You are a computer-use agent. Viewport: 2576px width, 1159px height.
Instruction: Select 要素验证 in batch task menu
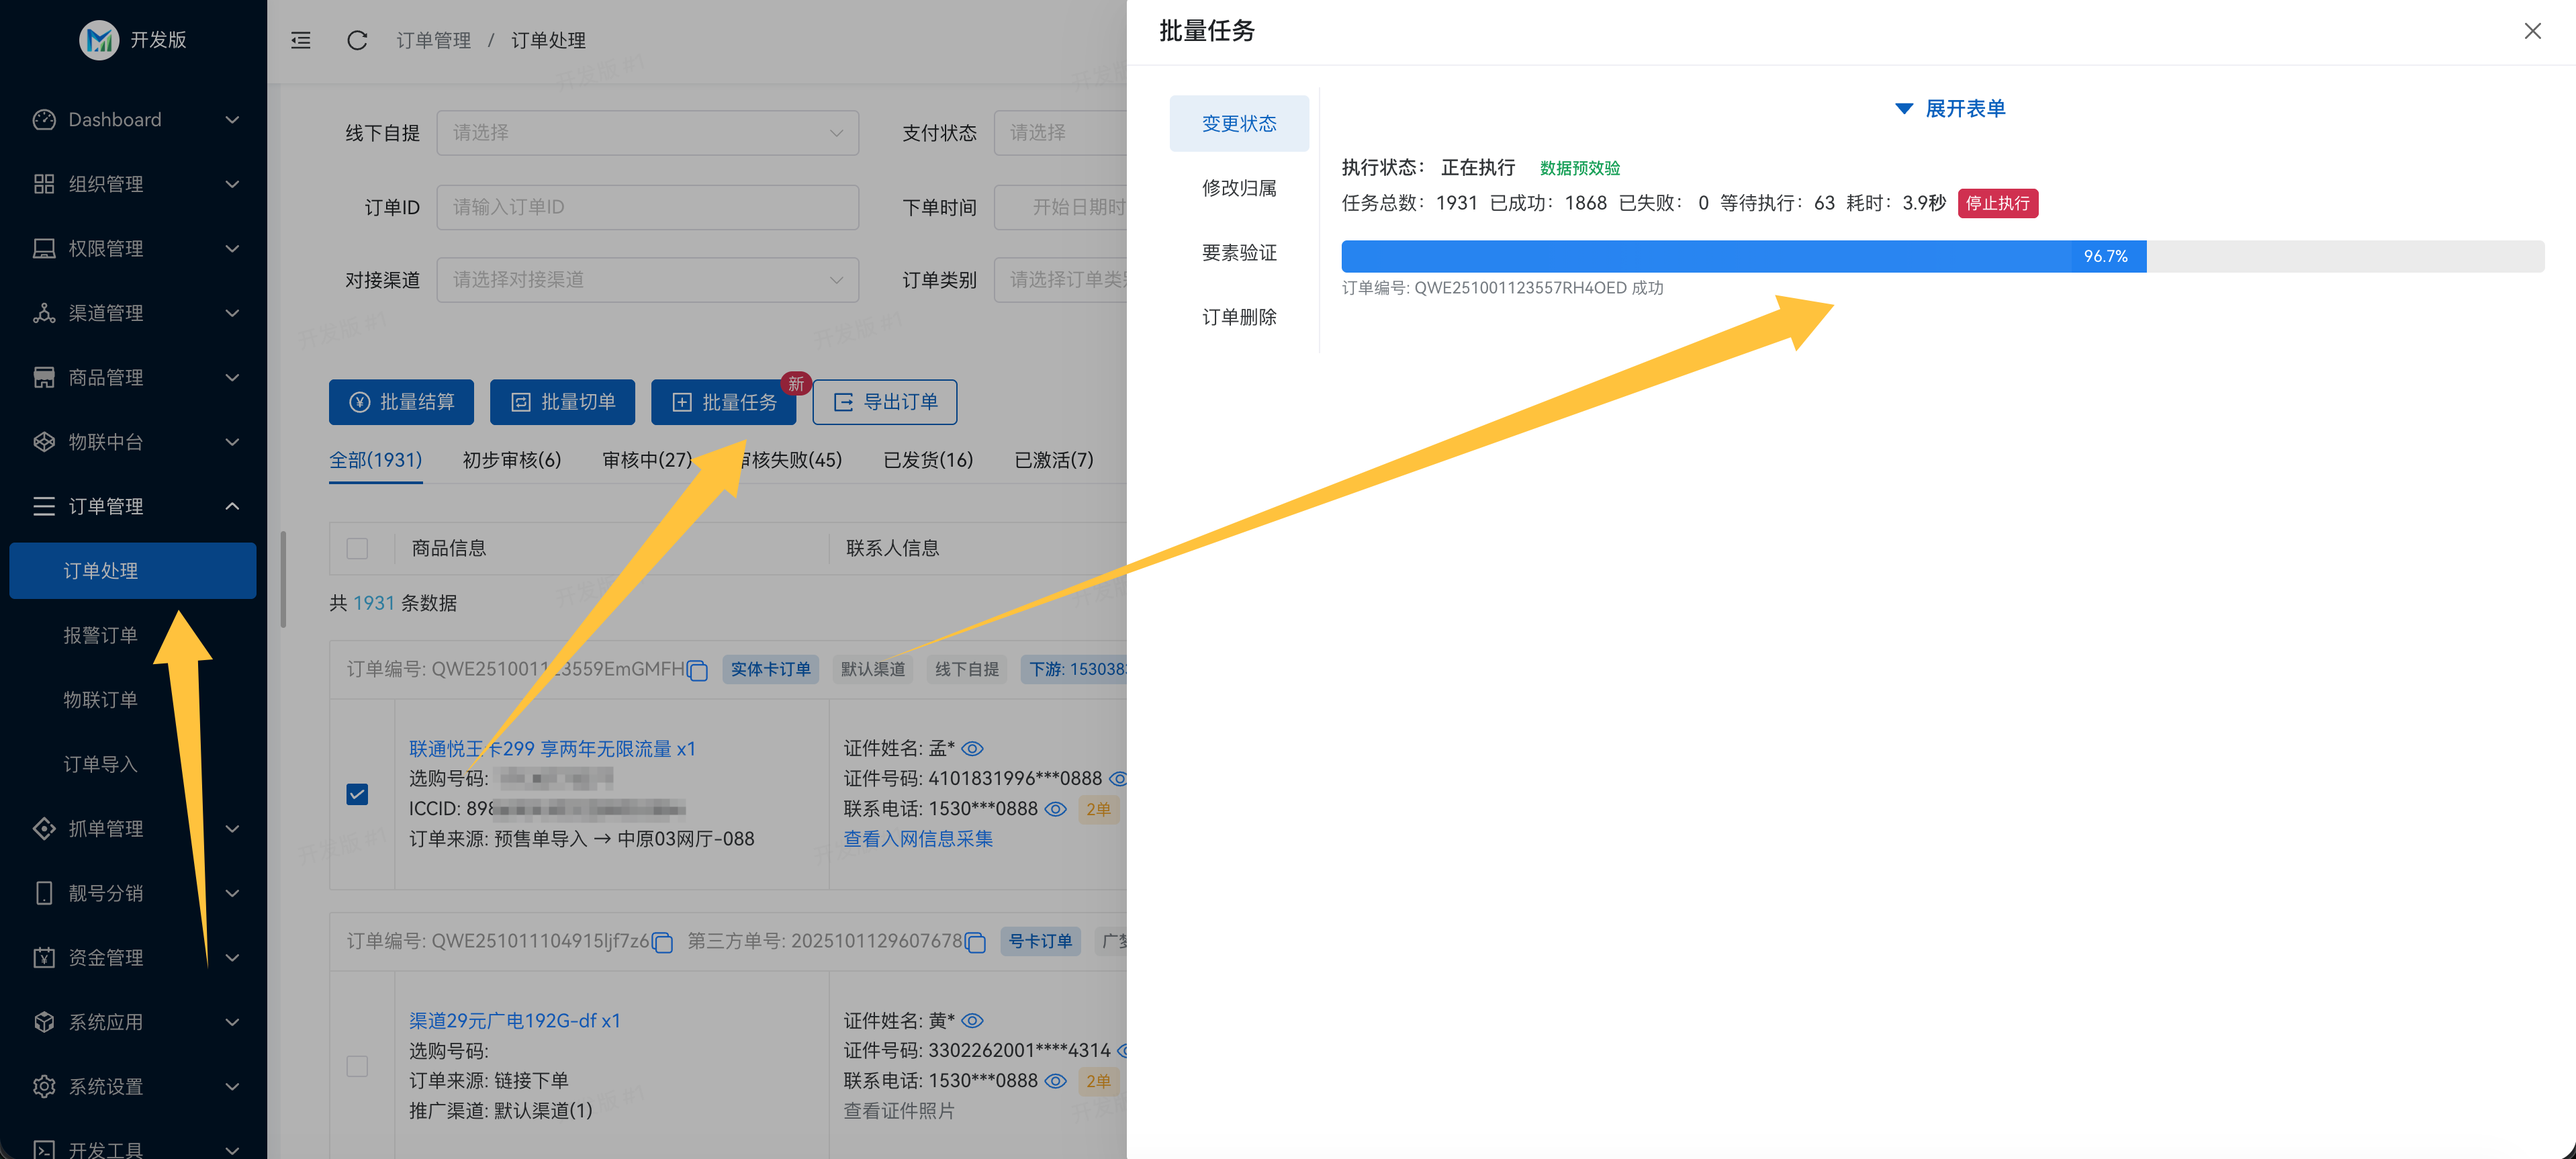point(1239,252)
